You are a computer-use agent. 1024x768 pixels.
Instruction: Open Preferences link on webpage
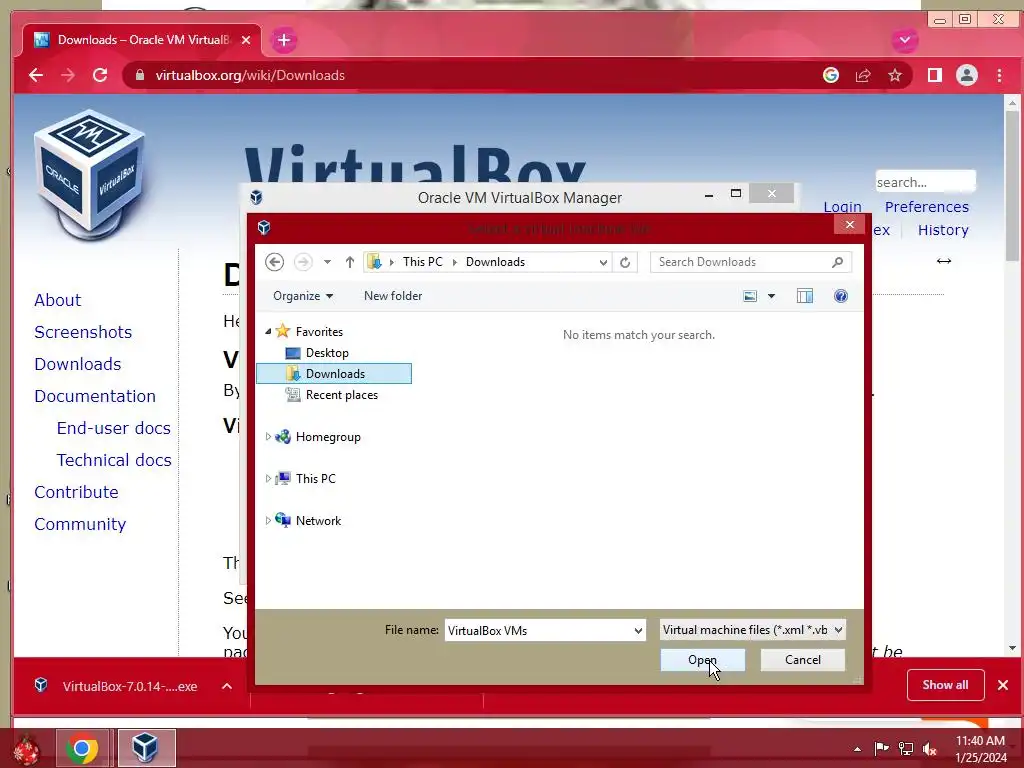click(x=927, y=207)
